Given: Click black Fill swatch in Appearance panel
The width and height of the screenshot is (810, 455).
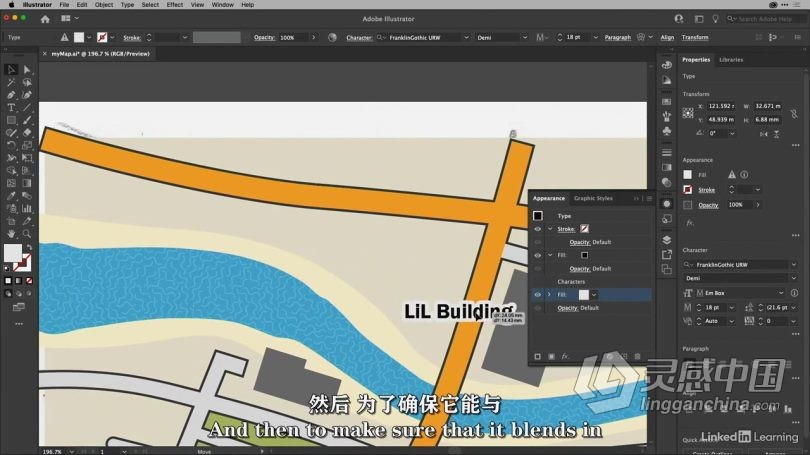Looking at the screenshot, I should tap(584, 255).
